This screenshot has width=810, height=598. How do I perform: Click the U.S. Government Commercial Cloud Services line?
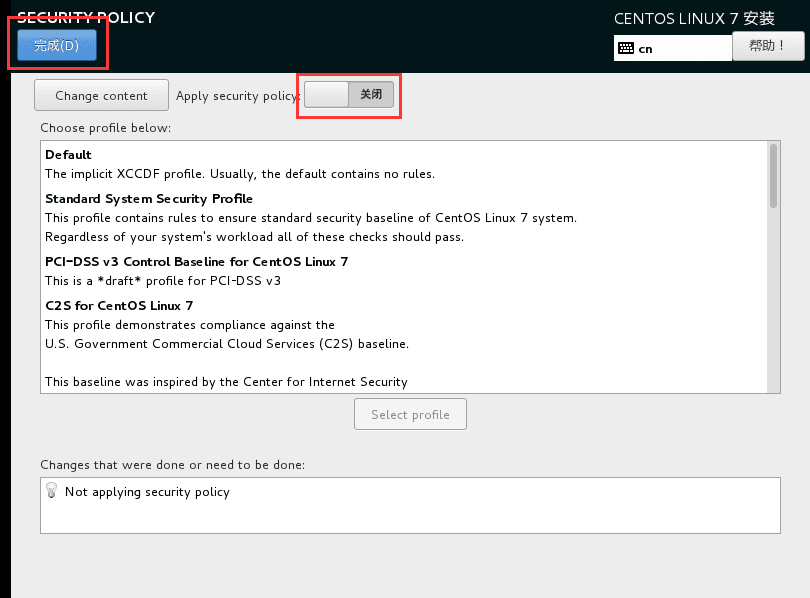point(227,344)
